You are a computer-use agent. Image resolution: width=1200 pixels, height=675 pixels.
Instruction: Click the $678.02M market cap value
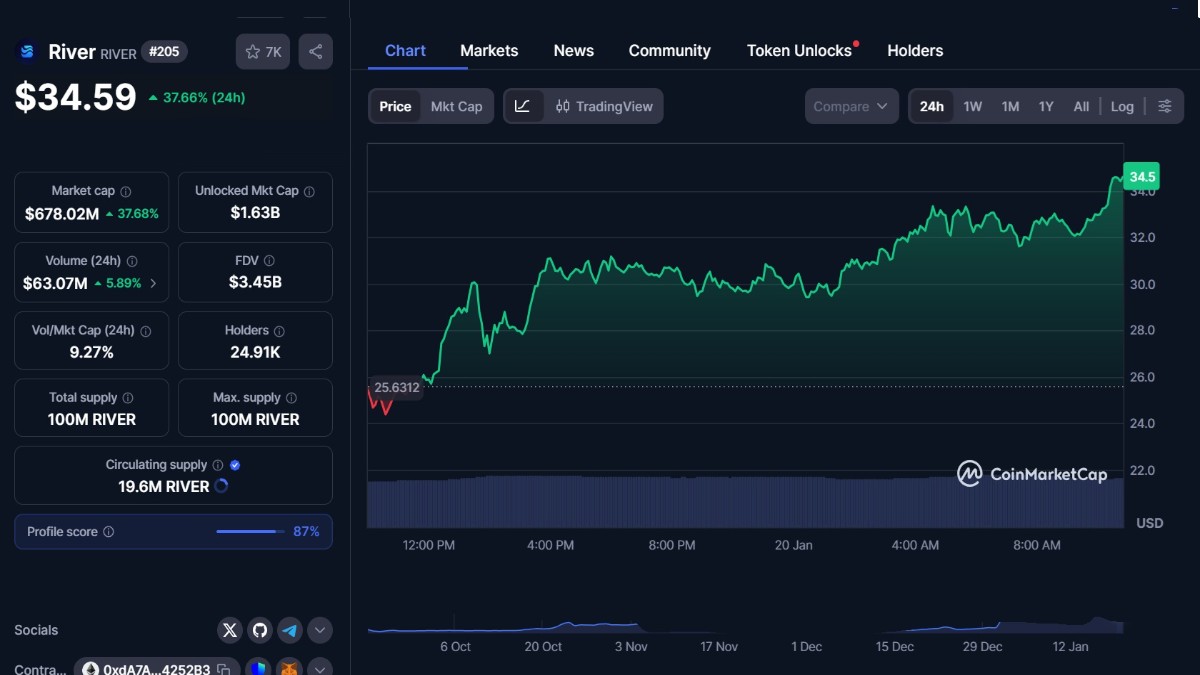coord(62,213)
